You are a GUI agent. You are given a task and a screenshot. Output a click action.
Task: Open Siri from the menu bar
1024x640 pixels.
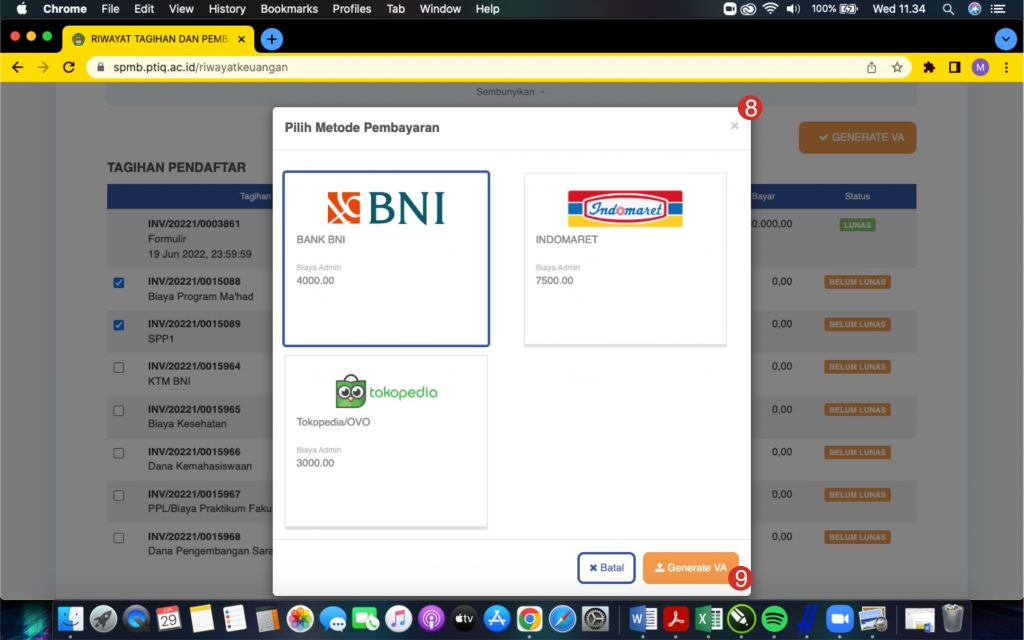974,9
